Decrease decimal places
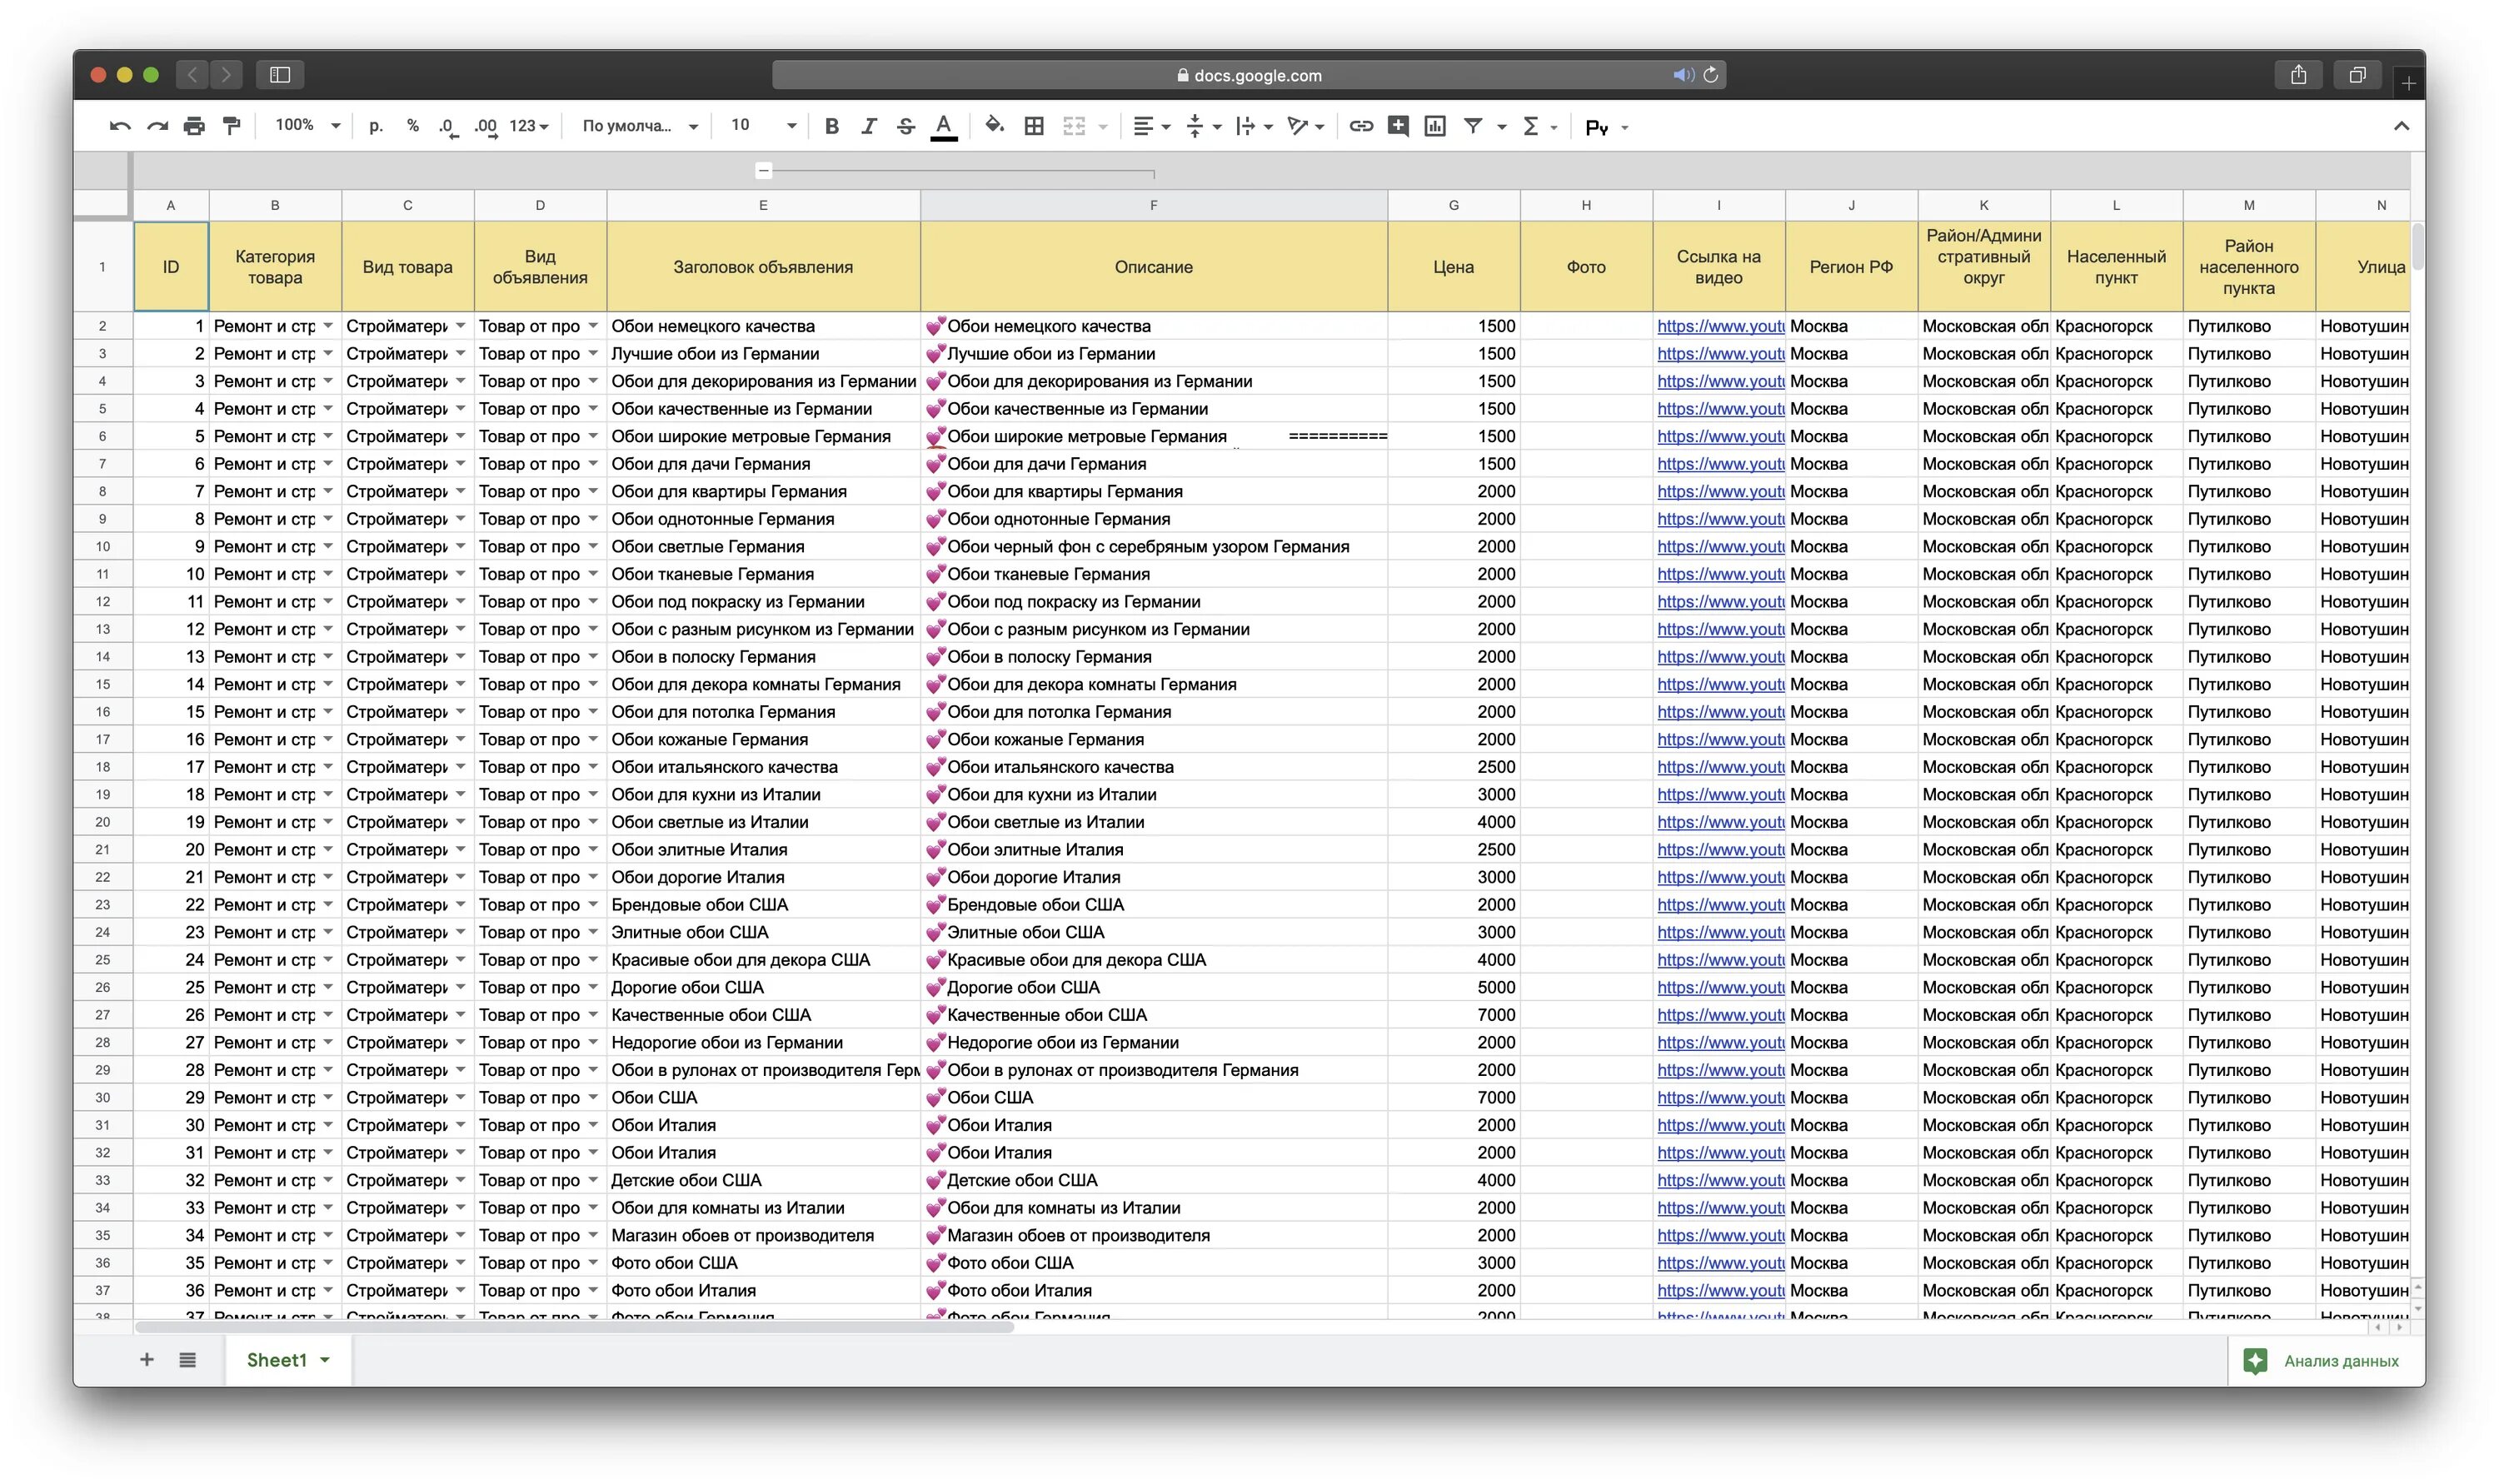 (x=448, y=127)
